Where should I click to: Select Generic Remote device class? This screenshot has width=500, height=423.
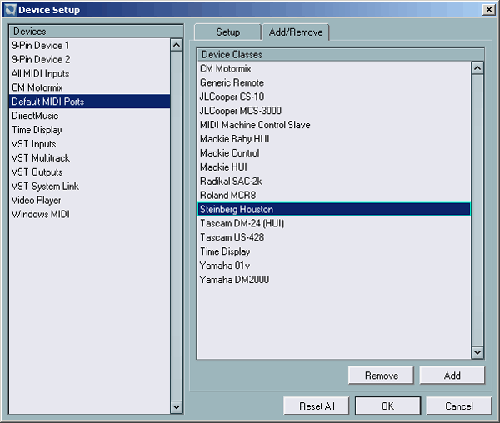(334, 83)
